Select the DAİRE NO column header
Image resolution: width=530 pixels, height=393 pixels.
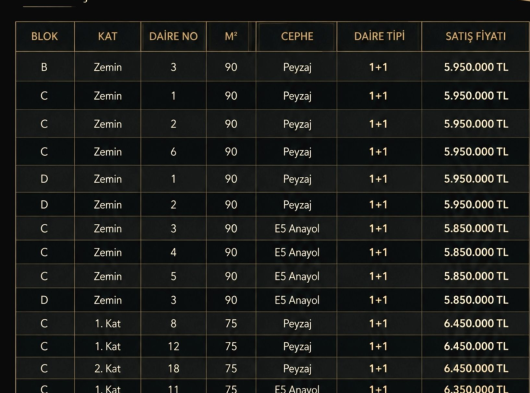pos(173,36)
